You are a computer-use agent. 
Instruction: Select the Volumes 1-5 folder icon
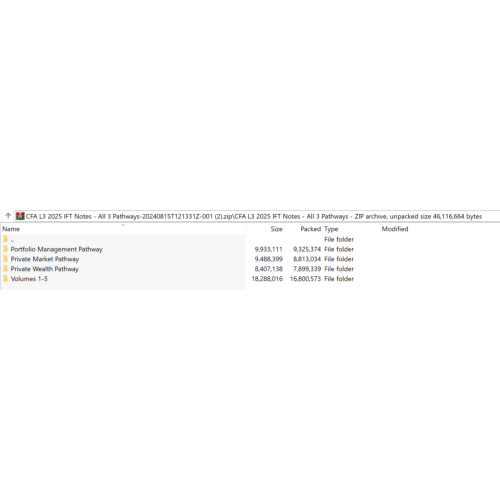click(x=5, y=278)
